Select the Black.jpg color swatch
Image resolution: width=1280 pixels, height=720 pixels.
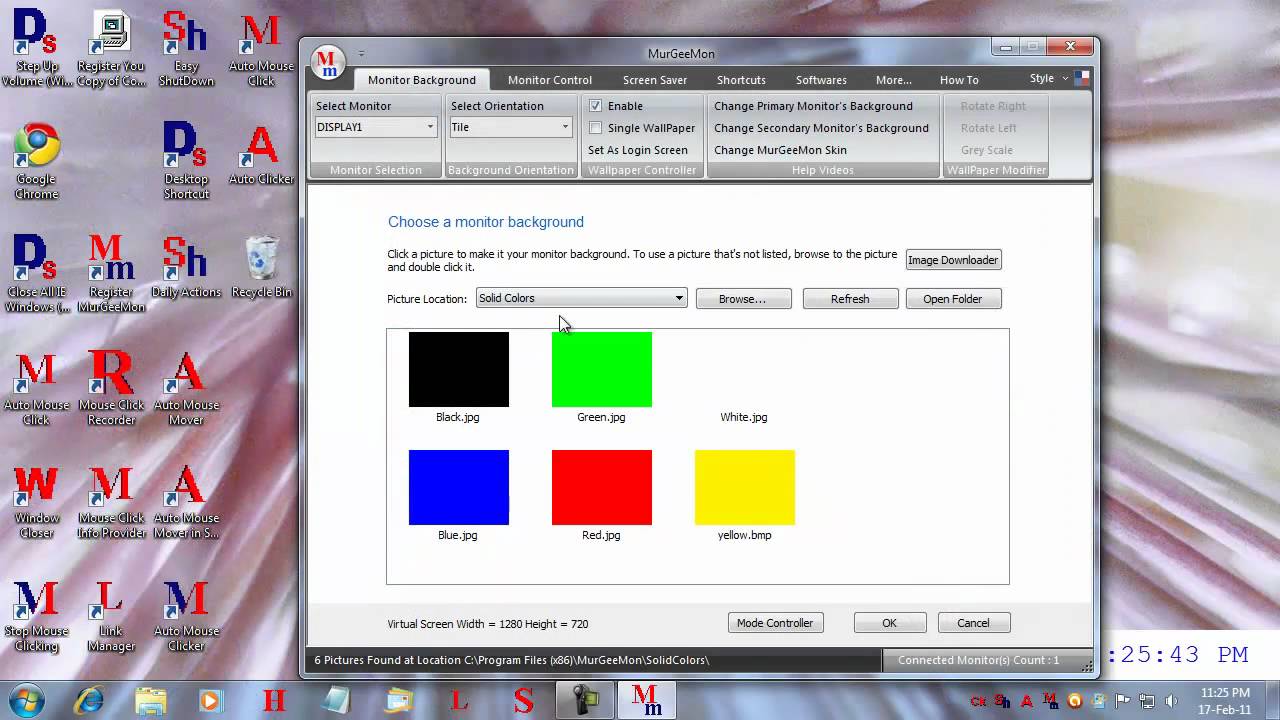click(x=458, y=369)
